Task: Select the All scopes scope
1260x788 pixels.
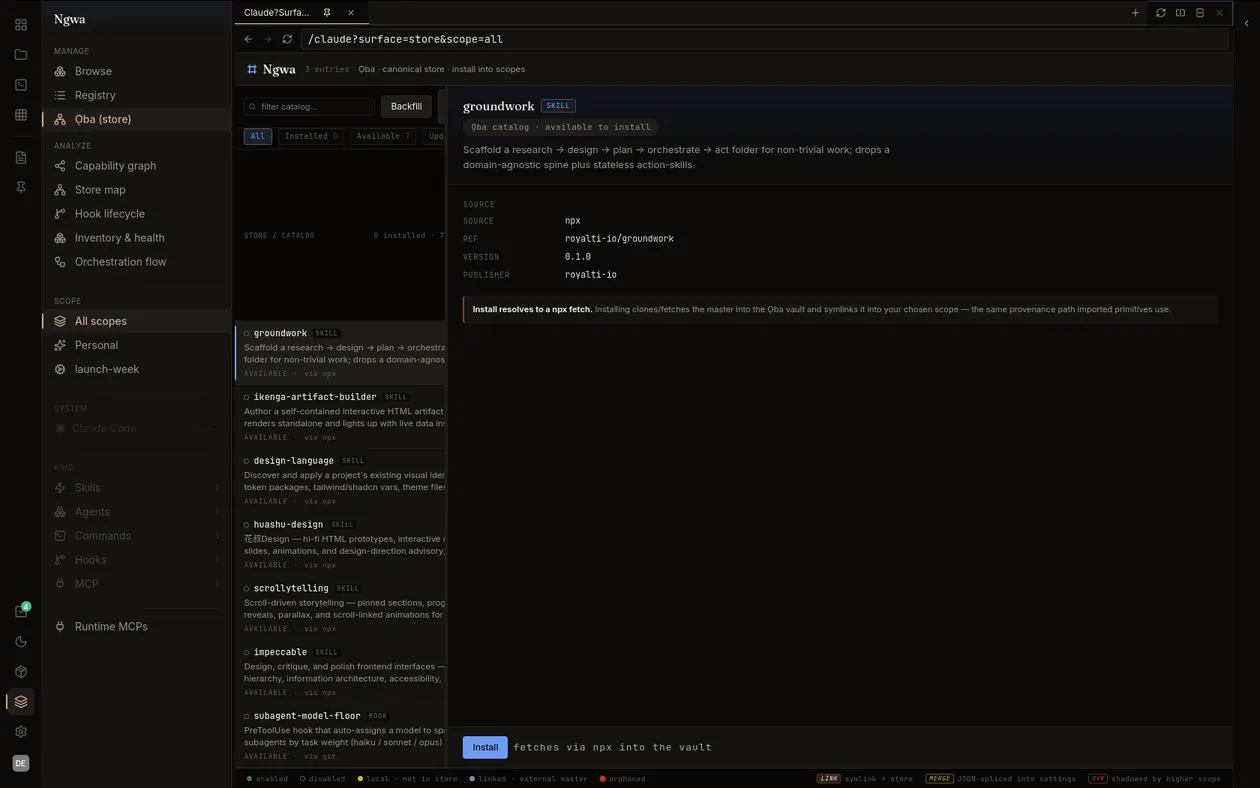Action: pos(136,321)
